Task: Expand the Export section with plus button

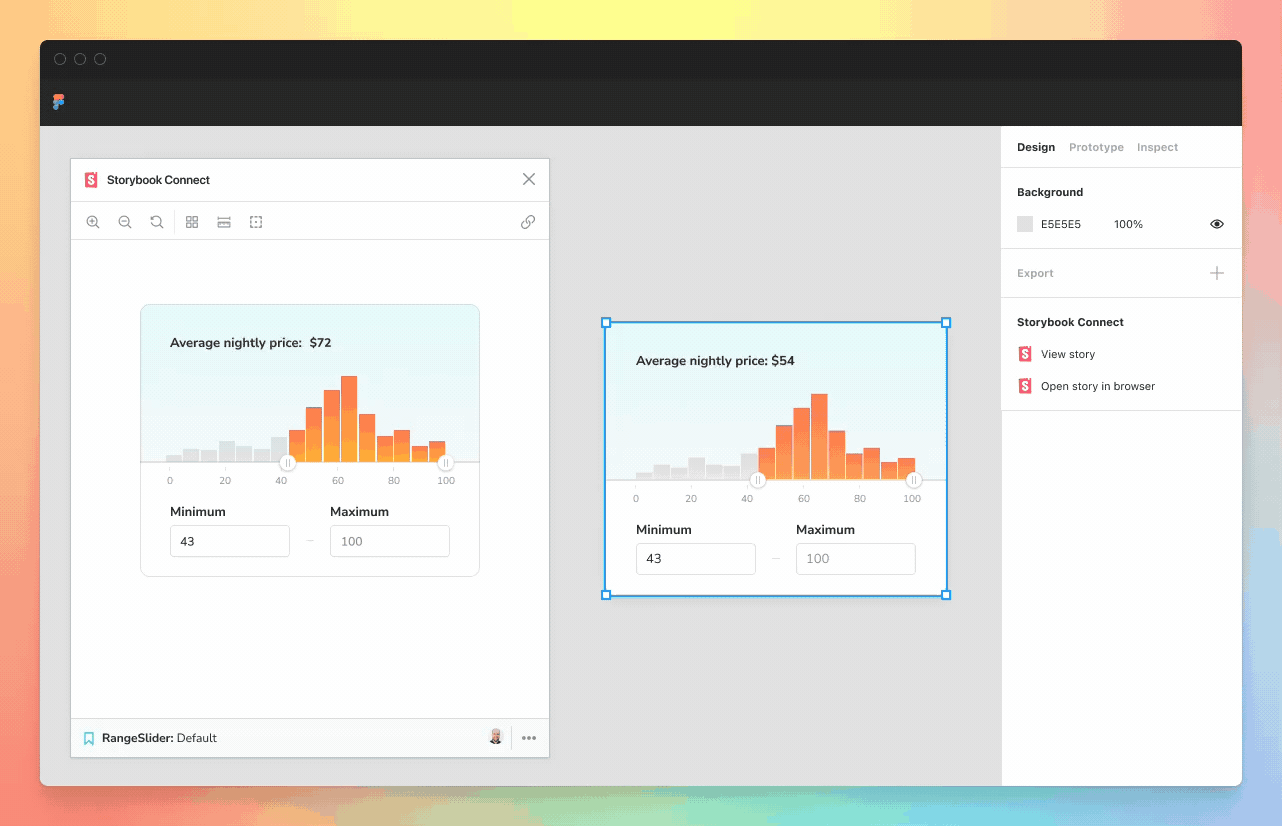Action: click(x=1216, y=272)
